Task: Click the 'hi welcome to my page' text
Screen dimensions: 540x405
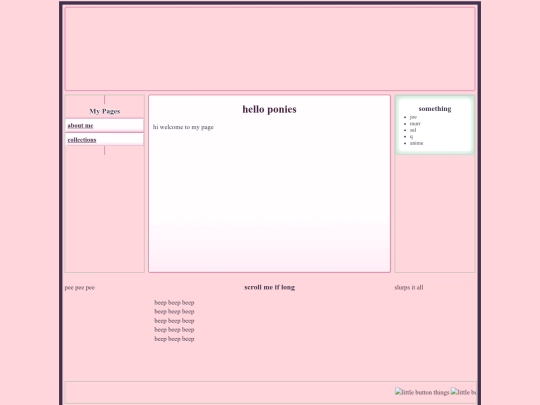Action: tap(183, 127)
